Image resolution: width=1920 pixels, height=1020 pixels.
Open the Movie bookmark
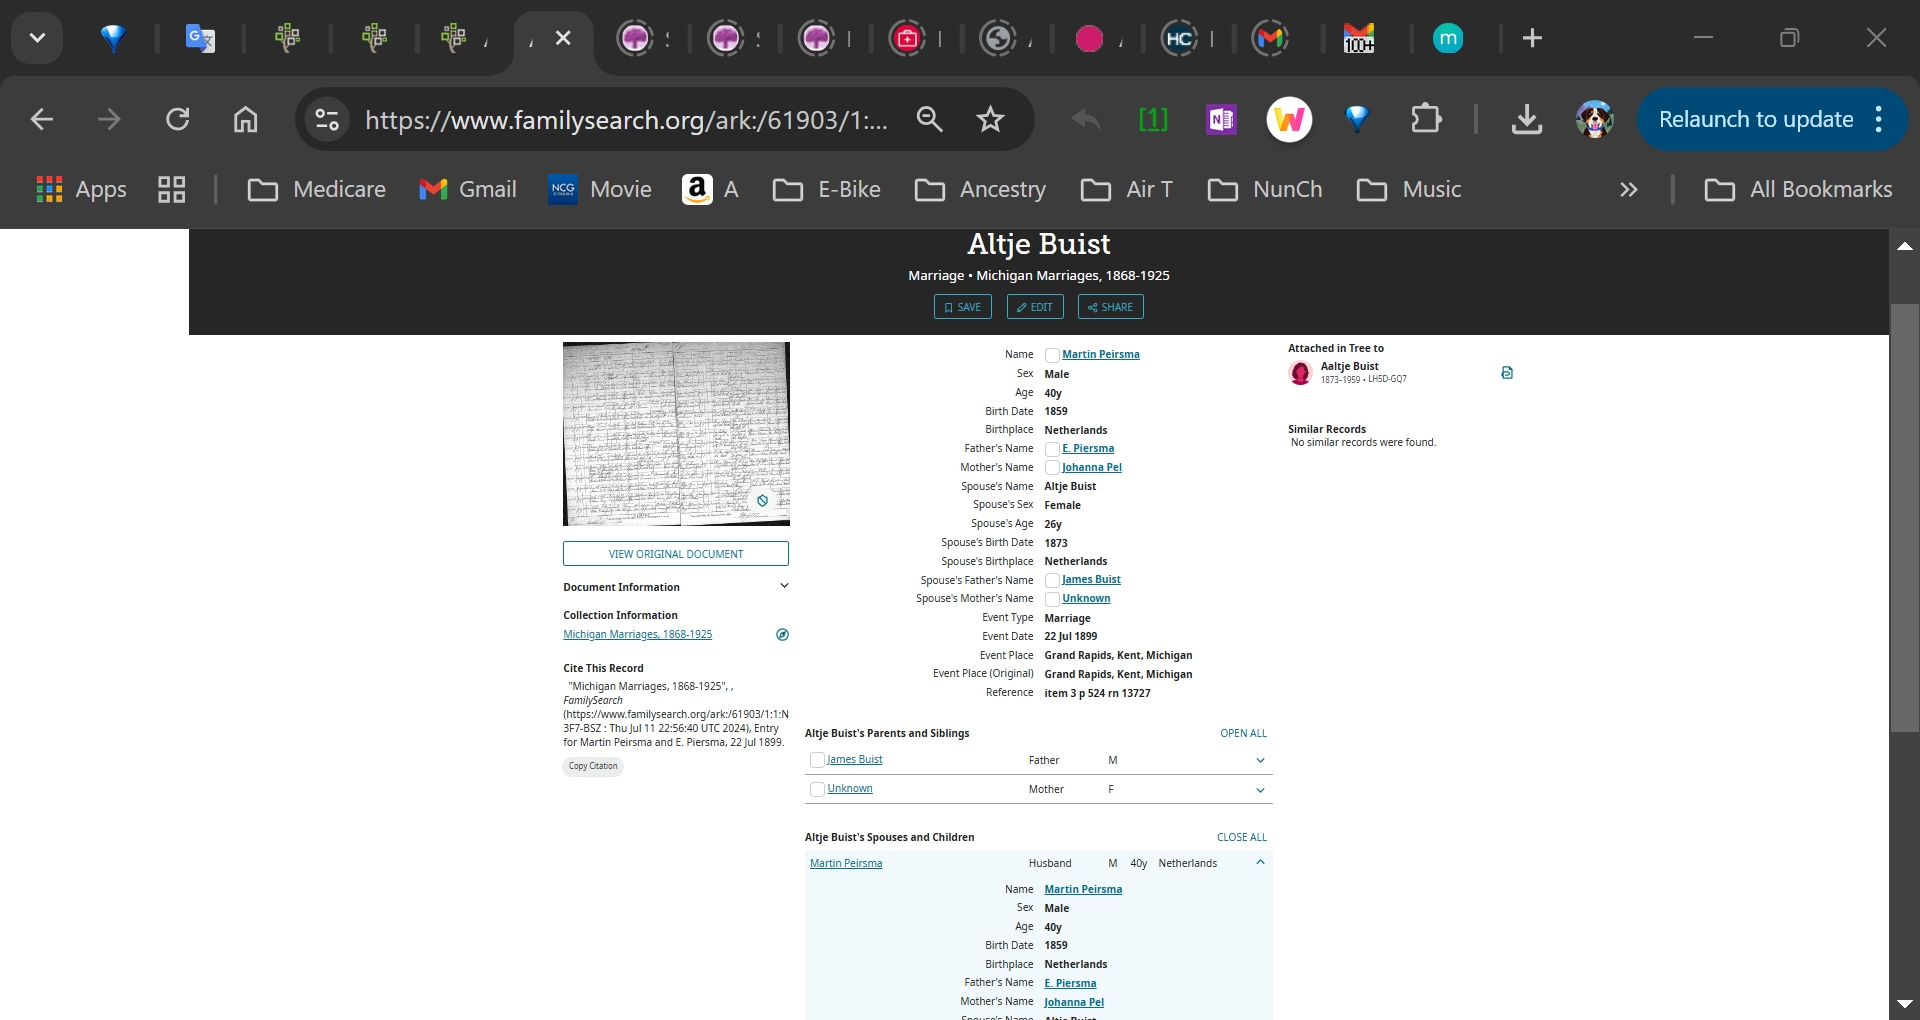[600, 189]
